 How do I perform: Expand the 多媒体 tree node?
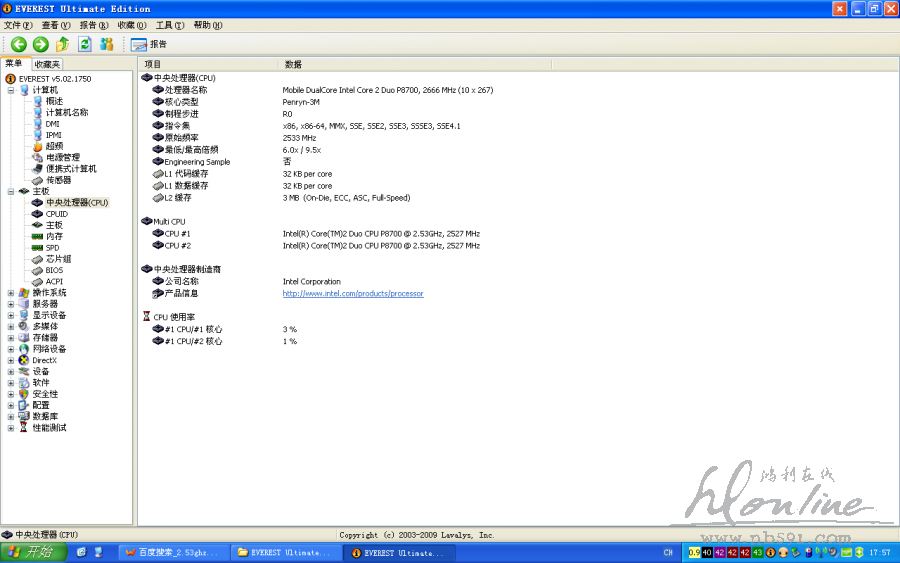(x=10, y=326)
